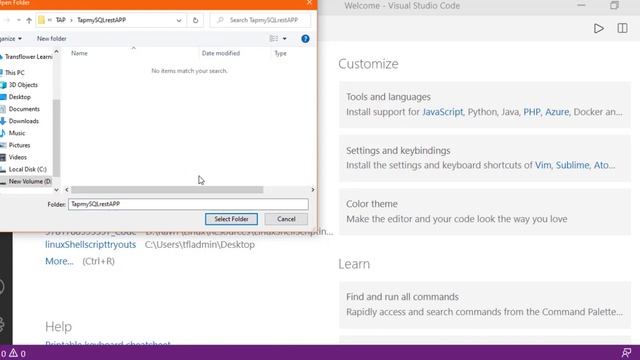This screenshot has height=360, width=640.
Task: Open the Color theme card
Action: coord(484,211)
